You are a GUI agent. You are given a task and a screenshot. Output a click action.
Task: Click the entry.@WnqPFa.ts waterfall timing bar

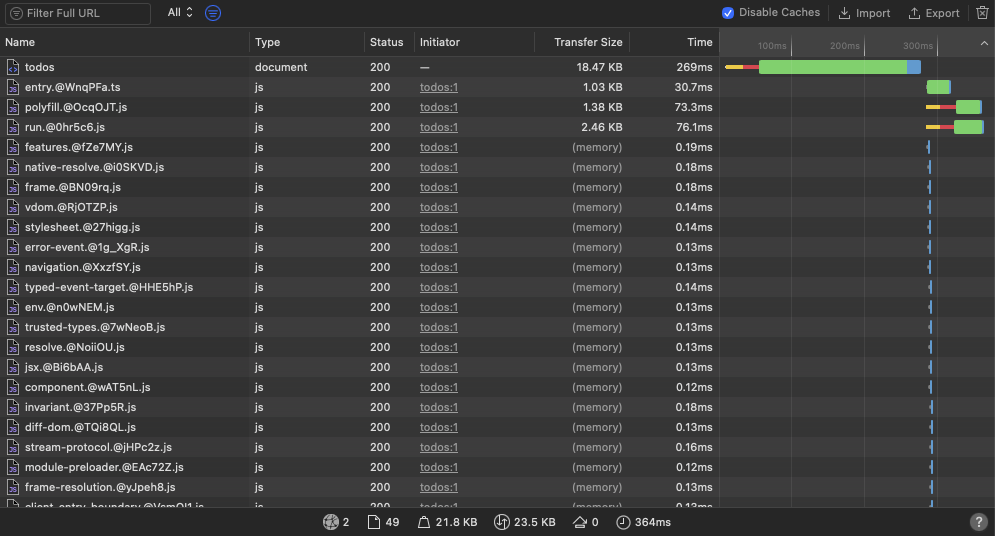[939, 87]
